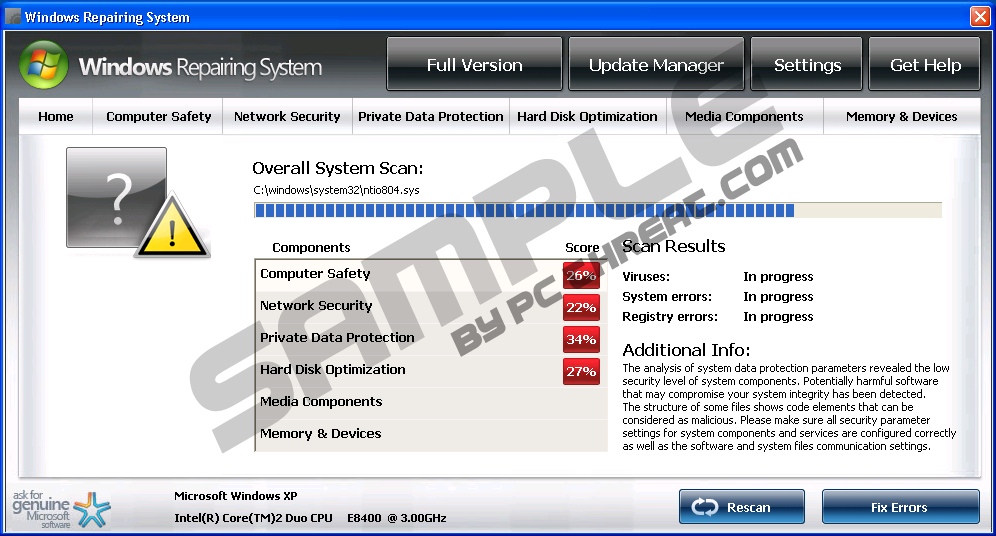The image size is (996, 536).
Task: Click the Hard Disk Optimization 27% score badge
Action: [x=581, y=372]
